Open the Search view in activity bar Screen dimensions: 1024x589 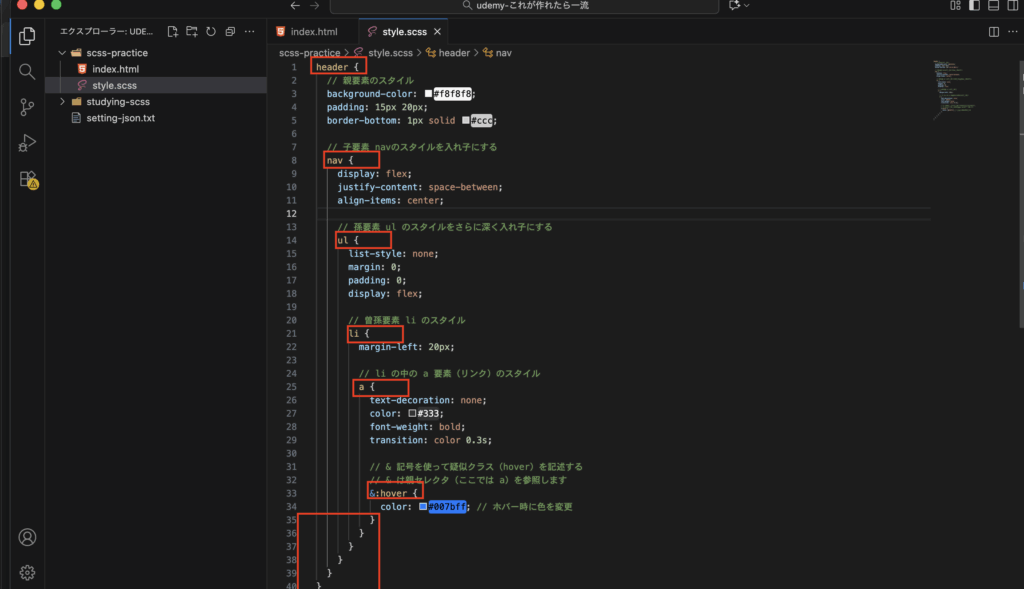27,71
